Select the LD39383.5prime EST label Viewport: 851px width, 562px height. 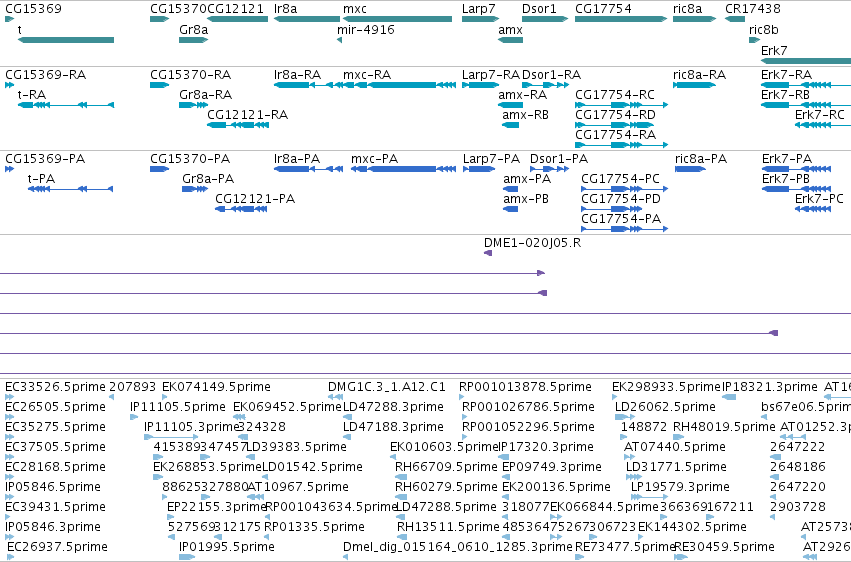296,446
